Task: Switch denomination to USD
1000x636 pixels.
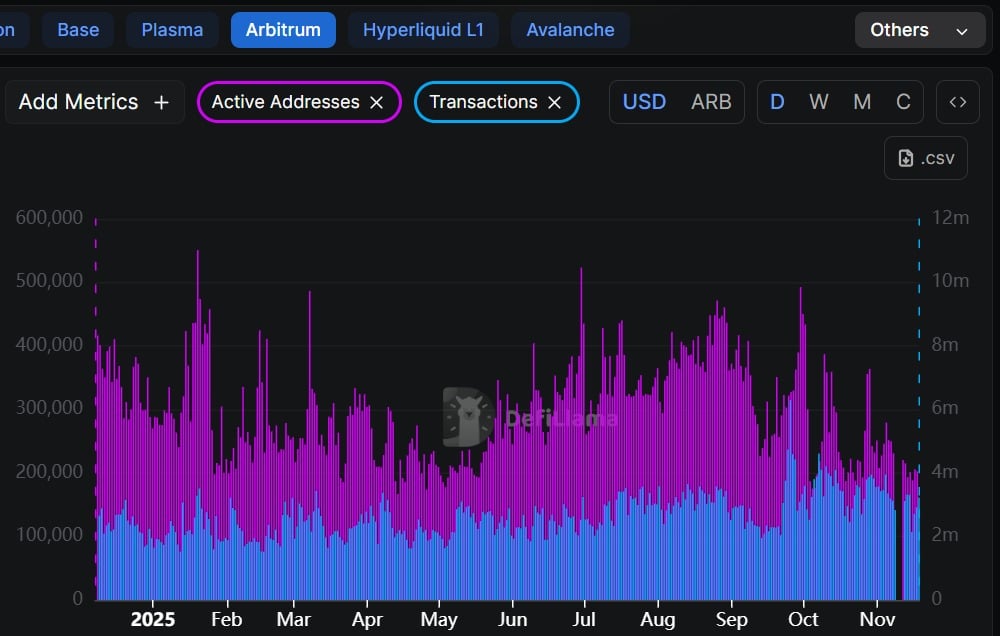Action: tap(644, 102)
